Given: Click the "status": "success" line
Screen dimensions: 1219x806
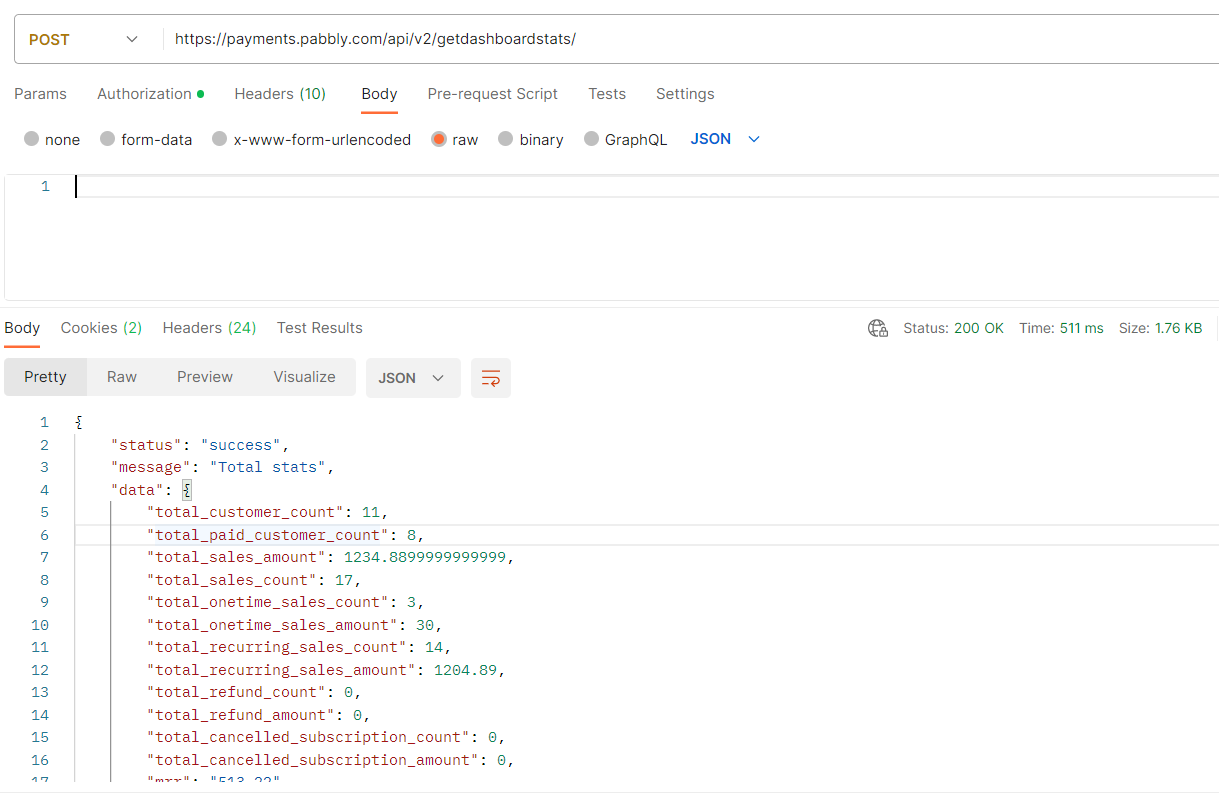Looking at the screenshot, I should 200,445.
